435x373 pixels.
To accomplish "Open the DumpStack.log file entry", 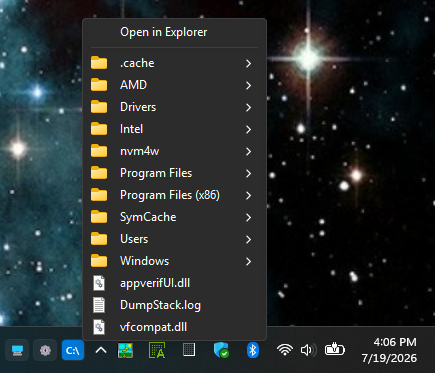I will pos(174,305).
